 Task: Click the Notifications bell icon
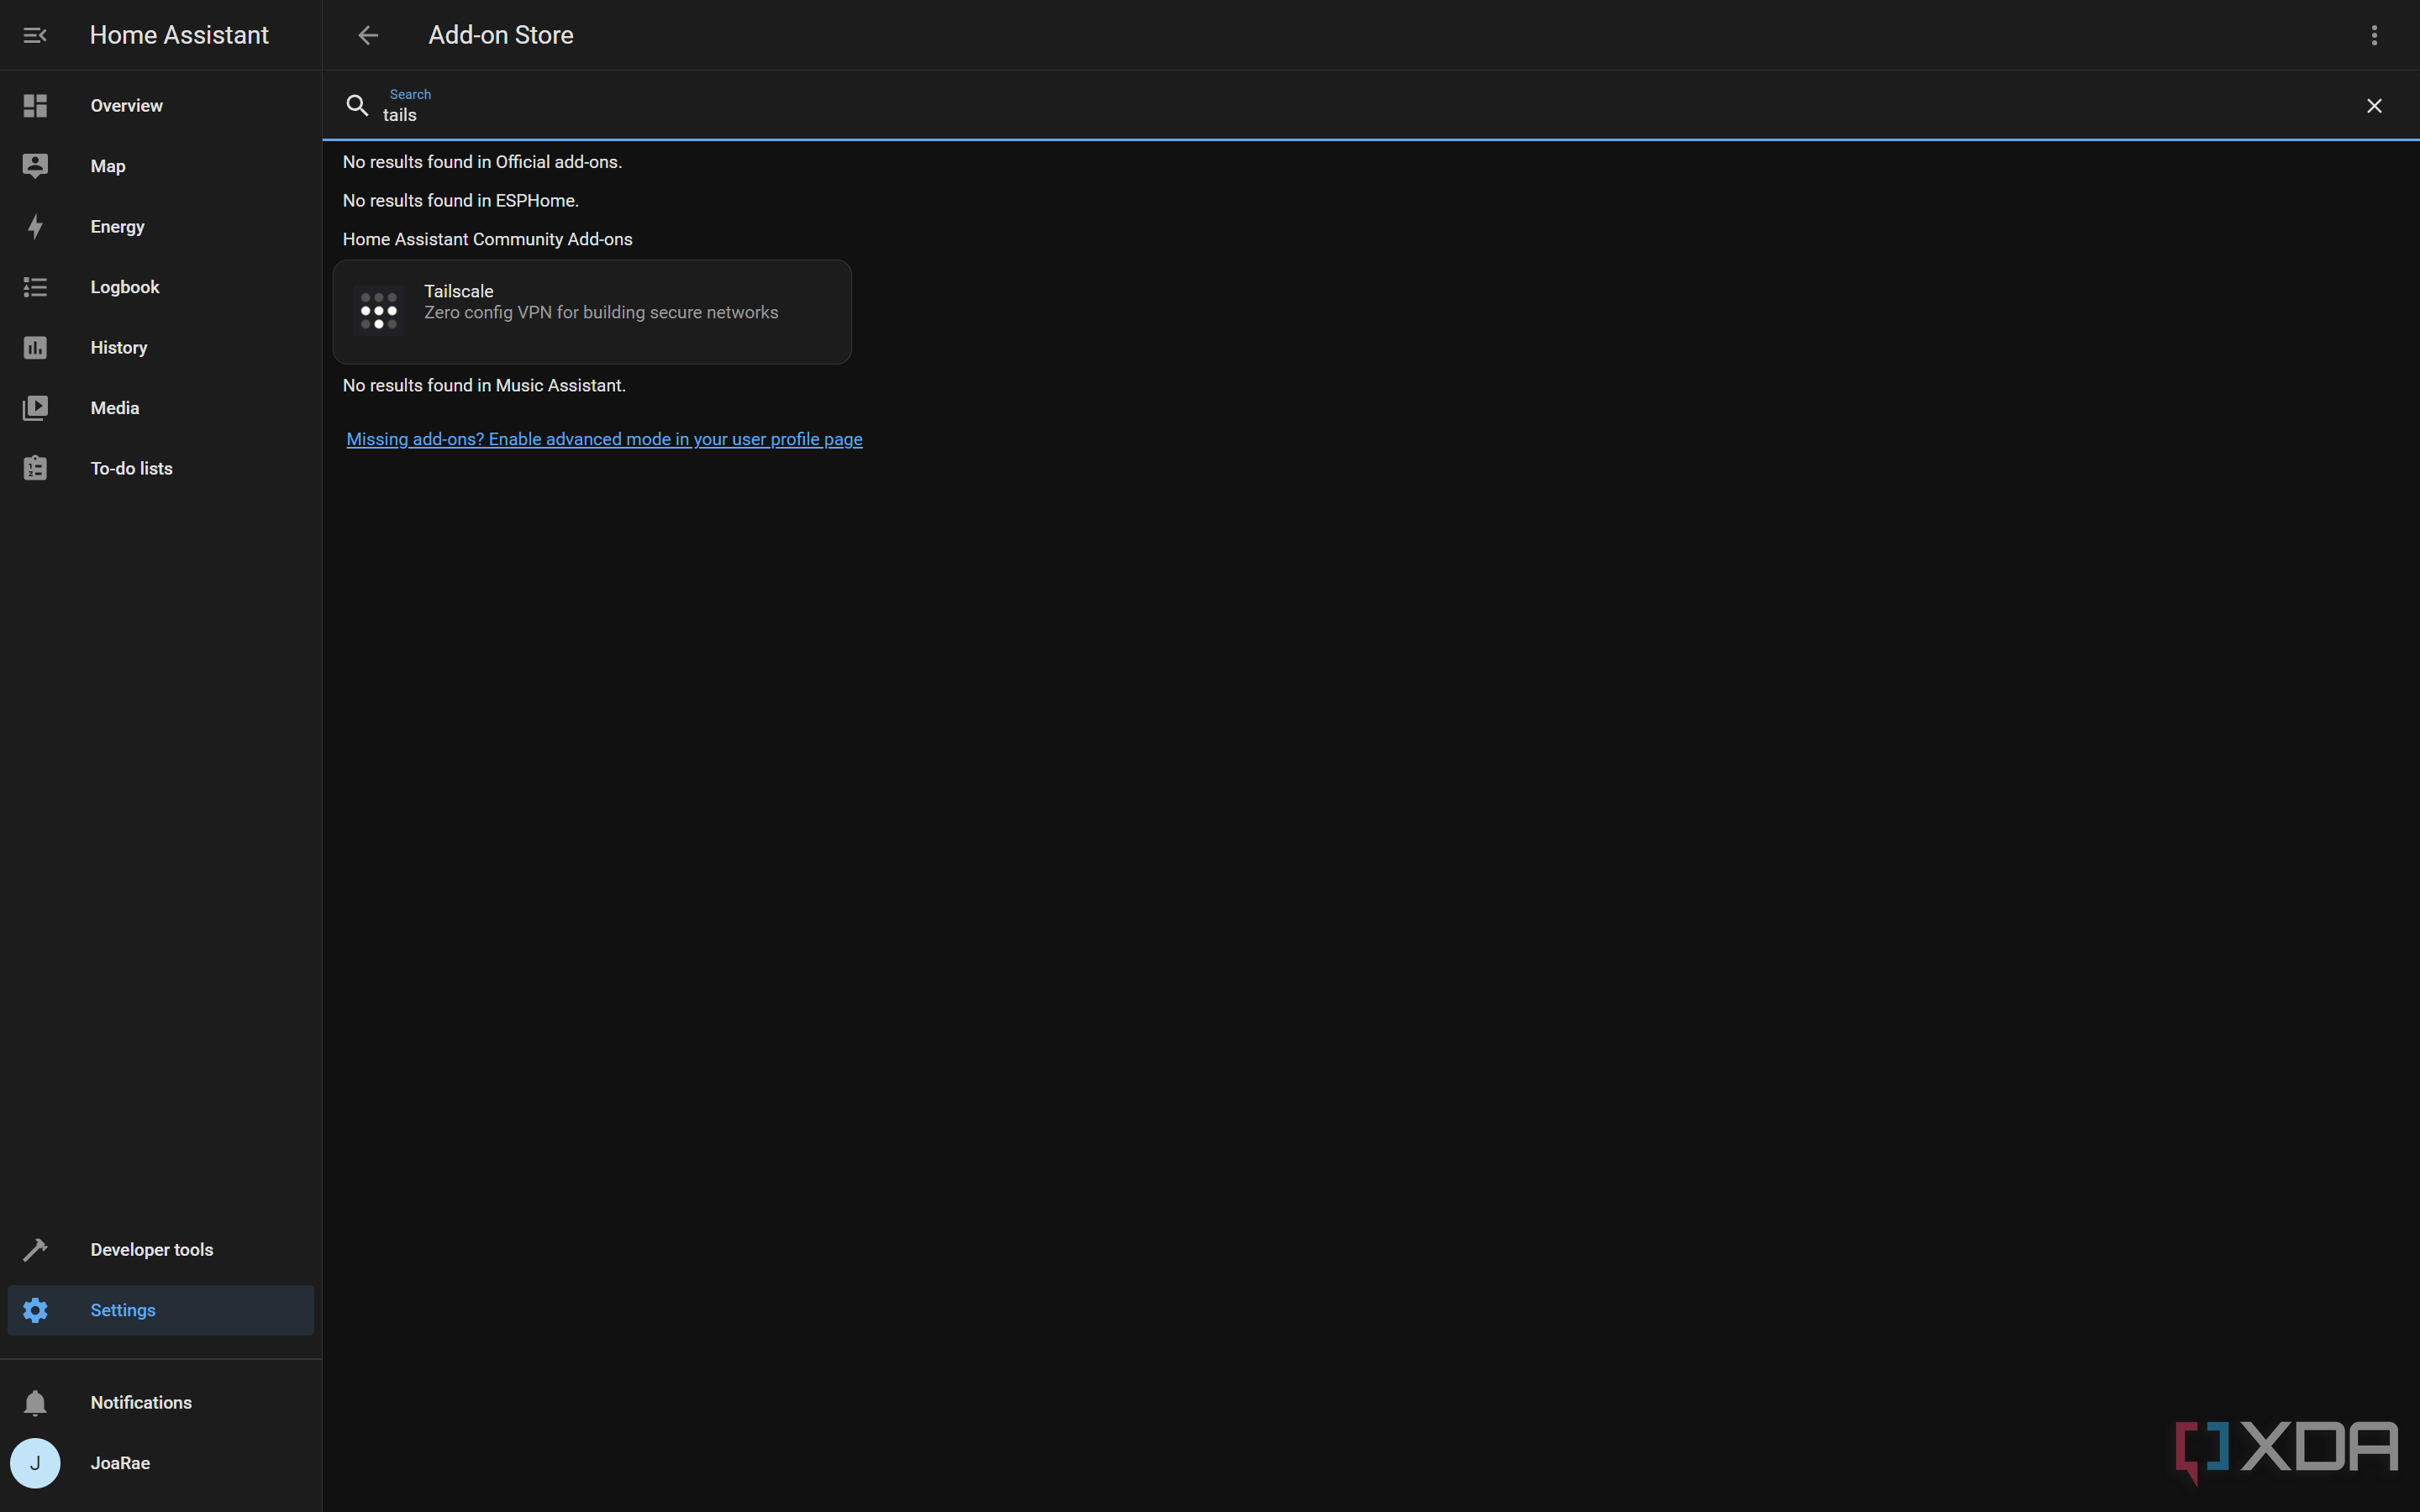tap(34, 1402)
